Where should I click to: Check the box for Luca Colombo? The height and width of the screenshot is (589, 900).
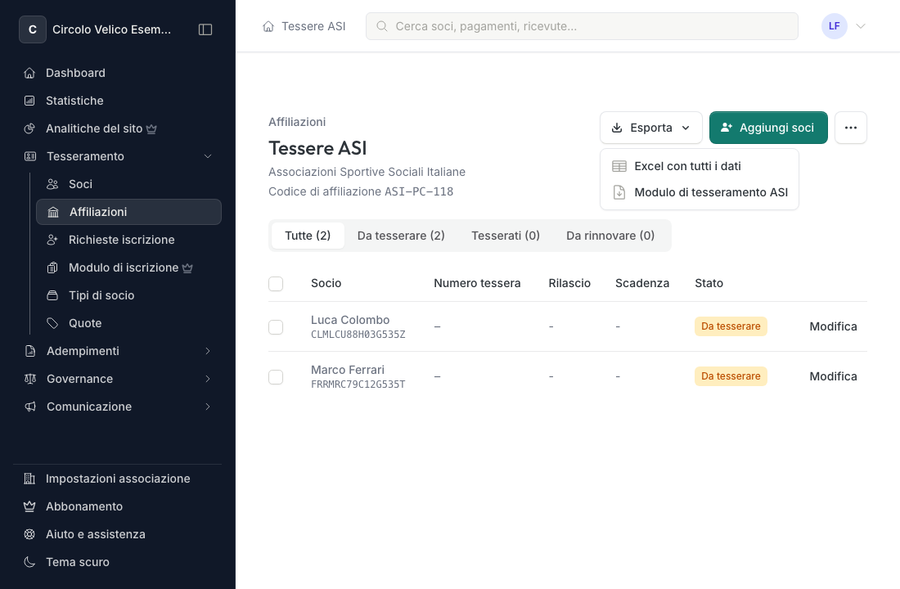point(276,327)
